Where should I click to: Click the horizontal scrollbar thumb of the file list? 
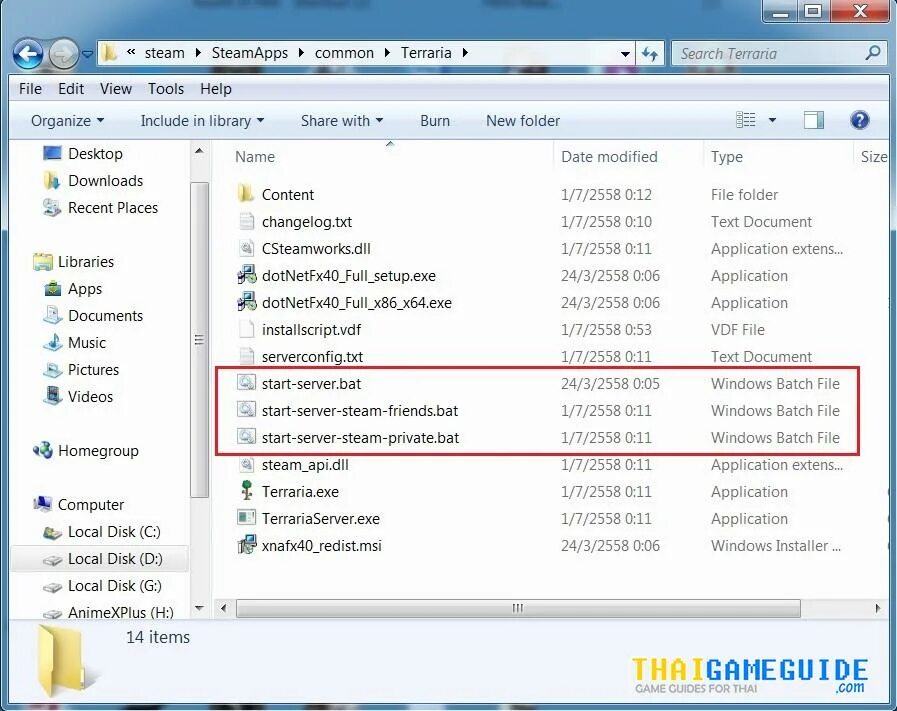[x=518, y=608]
